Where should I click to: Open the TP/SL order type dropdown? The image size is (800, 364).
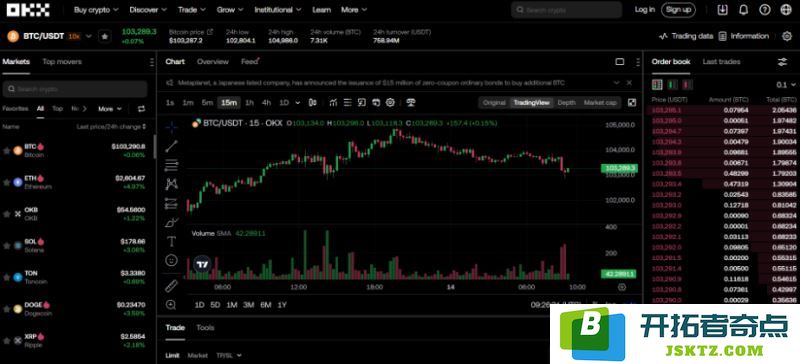click(x=229, y=355)
